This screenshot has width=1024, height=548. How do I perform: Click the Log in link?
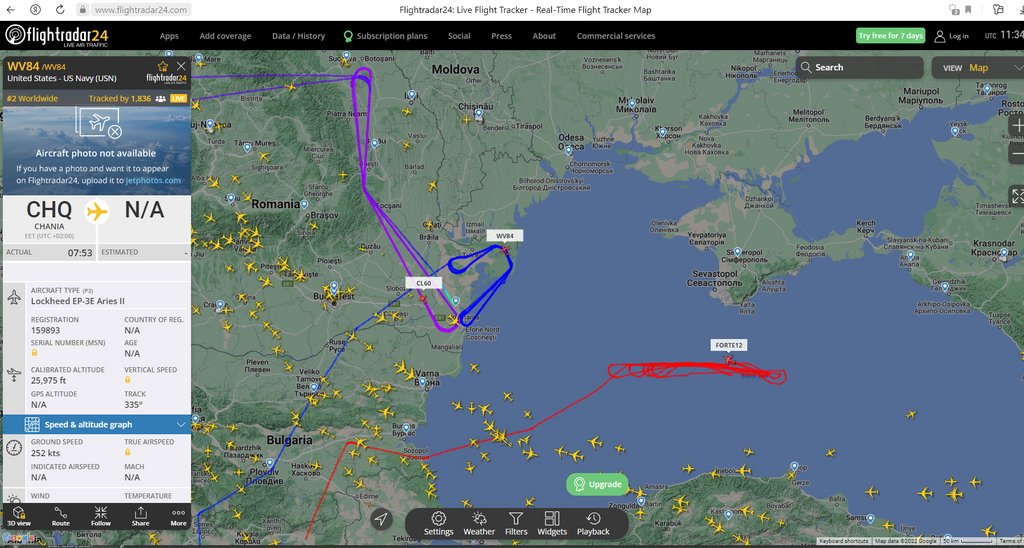(x=952, y=36)
